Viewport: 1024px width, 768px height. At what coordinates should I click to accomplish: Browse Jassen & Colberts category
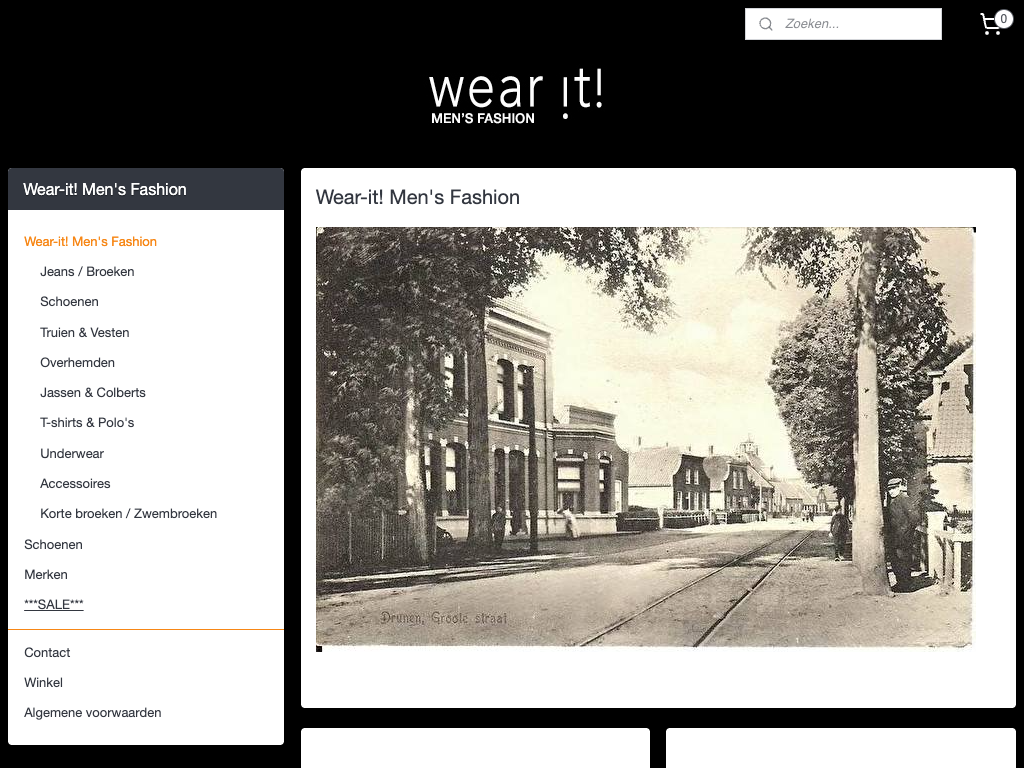(x=93, y=393)
